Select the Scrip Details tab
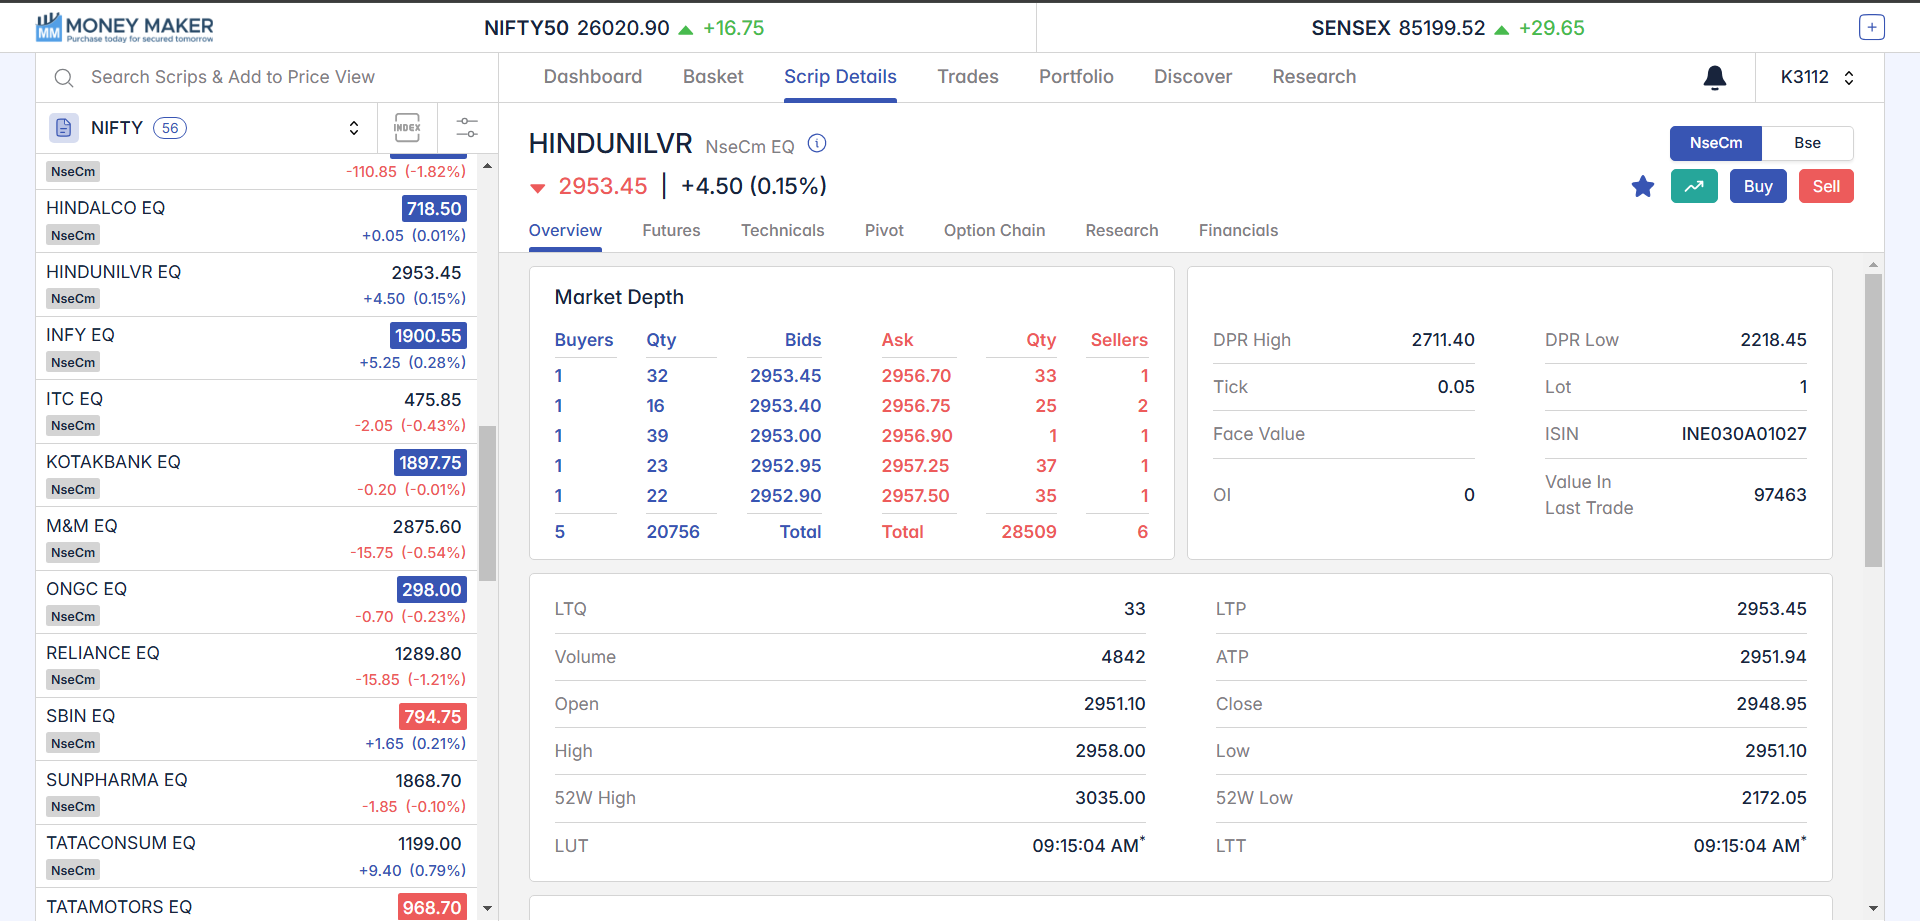The height and width of the screenshot is (921, 1920). click(x=840, y=77)
